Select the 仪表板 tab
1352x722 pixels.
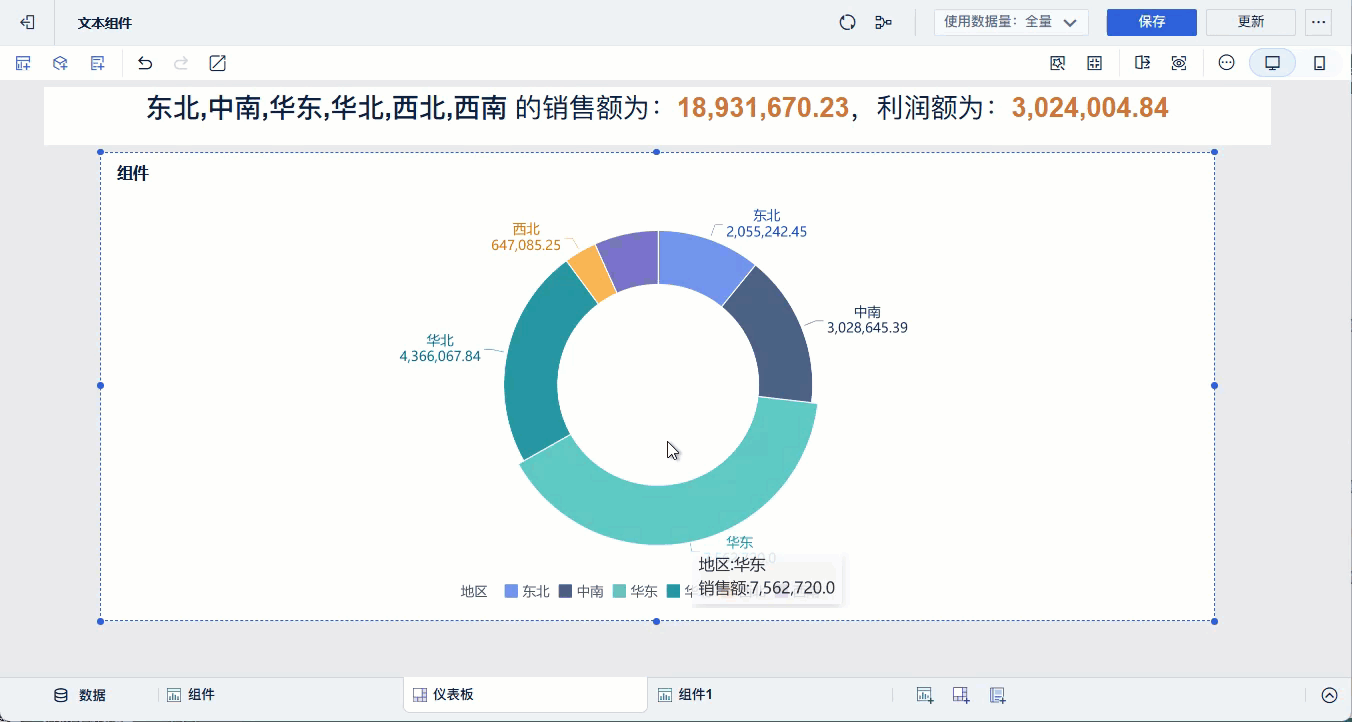click(525, 695)
